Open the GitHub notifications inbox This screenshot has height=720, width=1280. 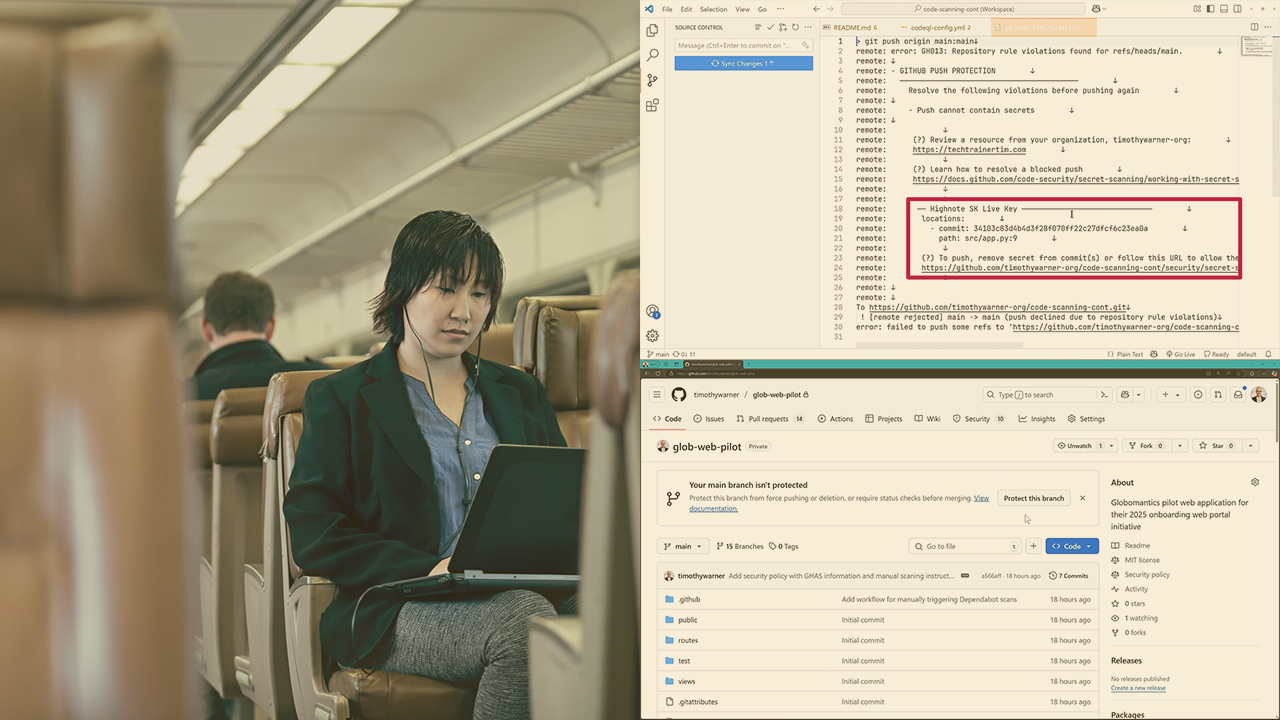coord(1238,395)
